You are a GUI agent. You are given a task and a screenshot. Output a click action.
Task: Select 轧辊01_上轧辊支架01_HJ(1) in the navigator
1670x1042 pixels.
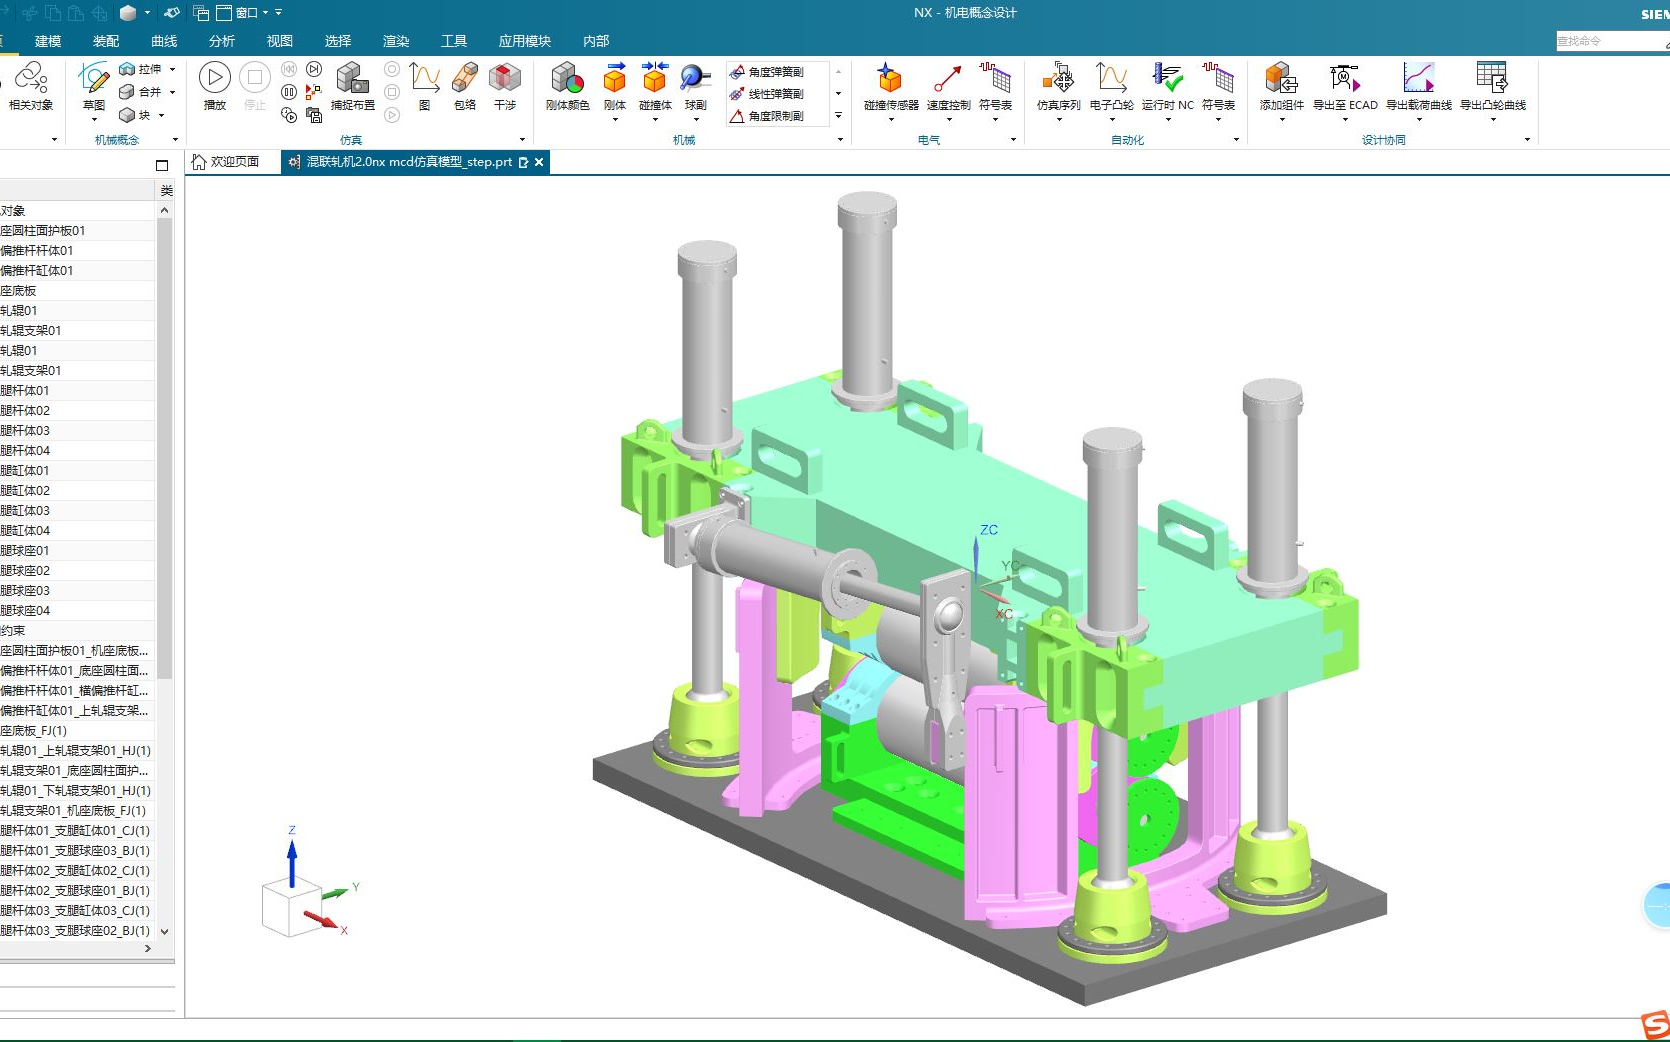75,750
